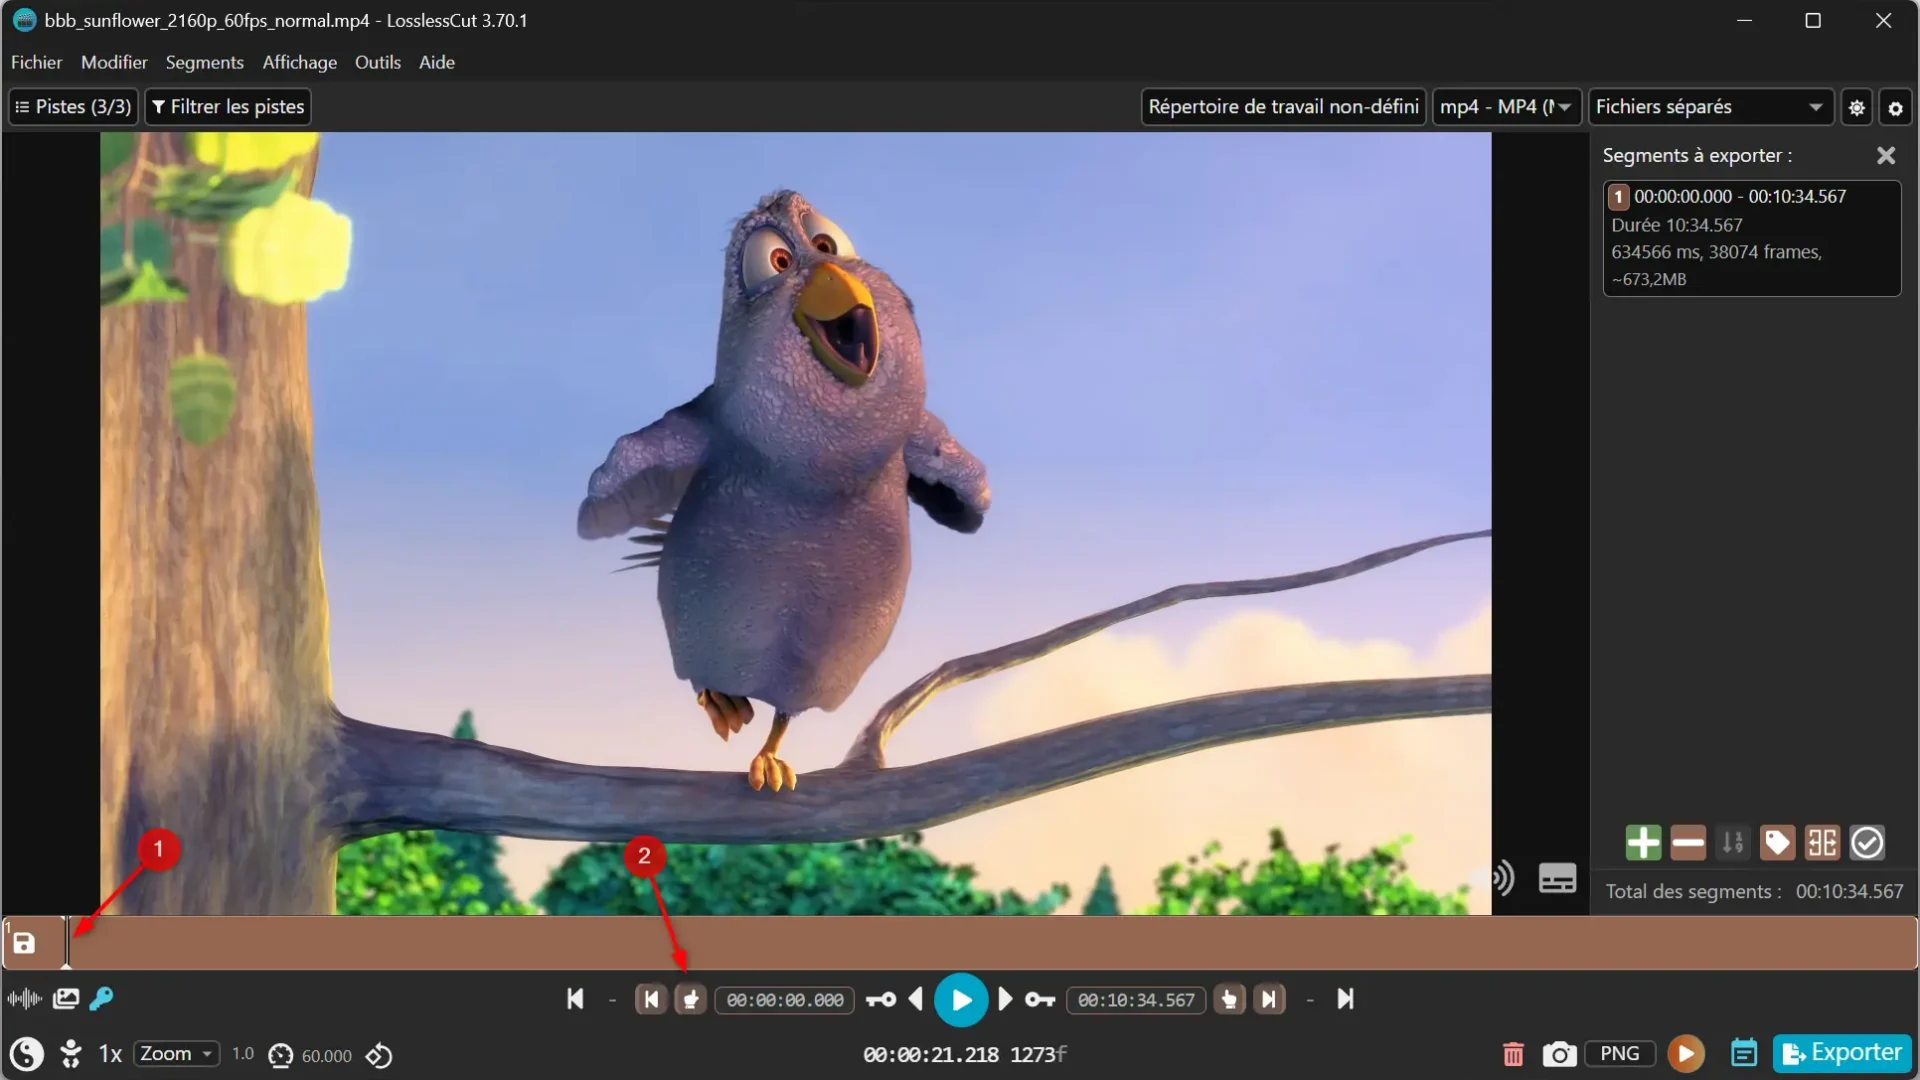
Task: Toggle the subtitle display icon
Action: click(x=1557, y=878)
